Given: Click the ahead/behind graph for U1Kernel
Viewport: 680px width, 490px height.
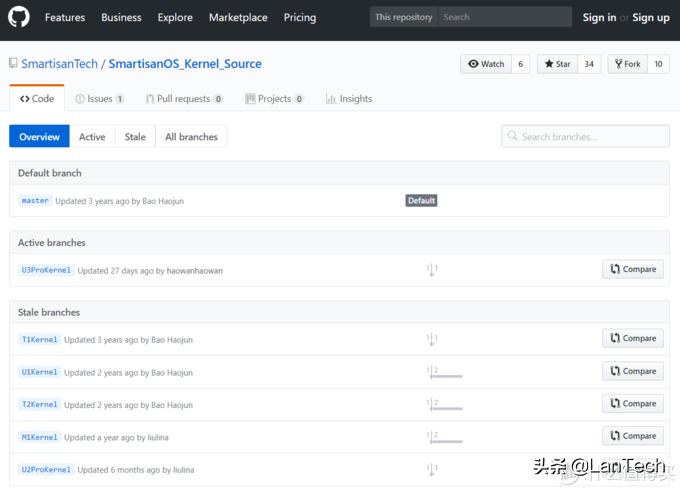Looking at the screenshot, I should pyautogui.click(x=445, y=372).
